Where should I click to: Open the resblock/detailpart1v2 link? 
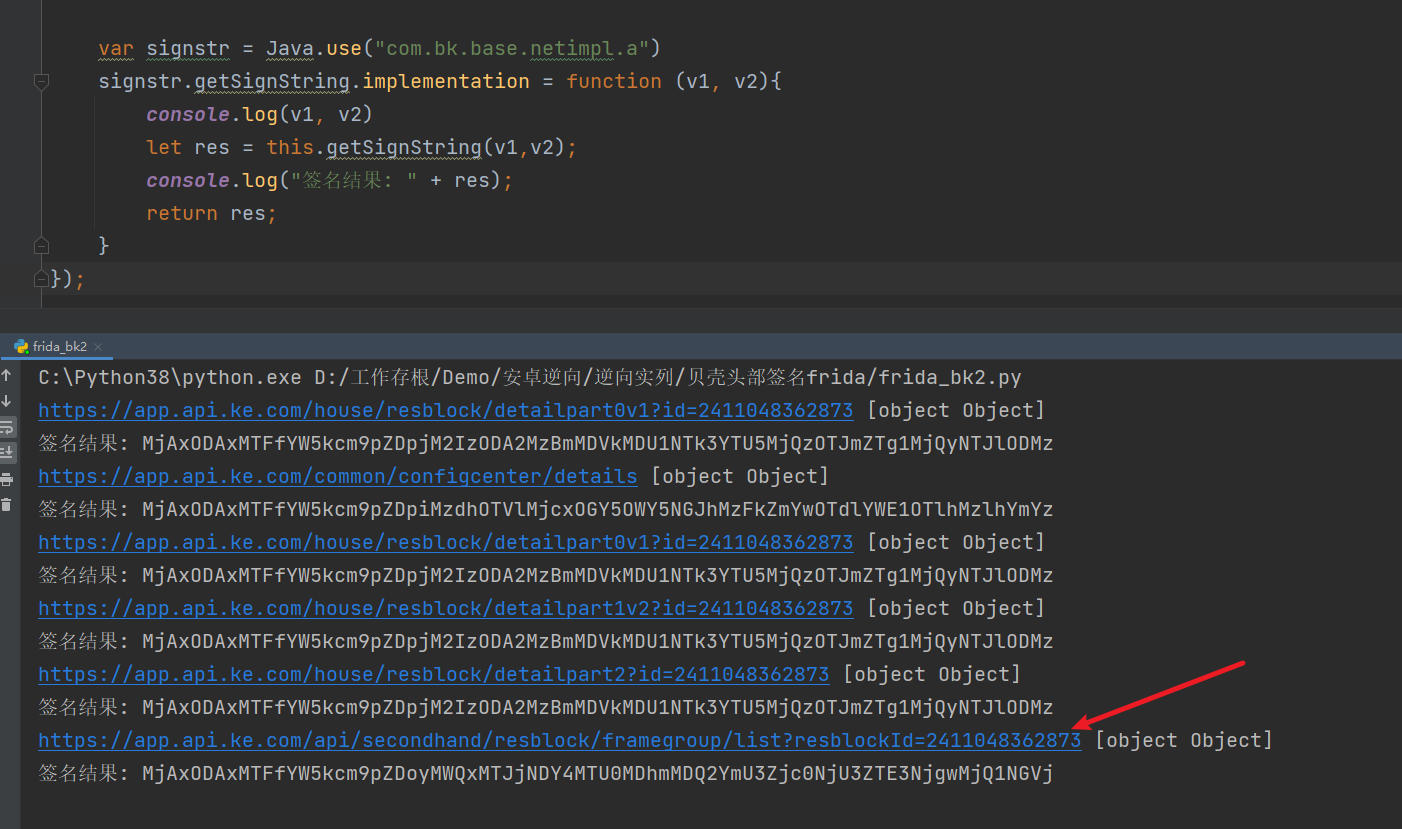pos(446,608)
